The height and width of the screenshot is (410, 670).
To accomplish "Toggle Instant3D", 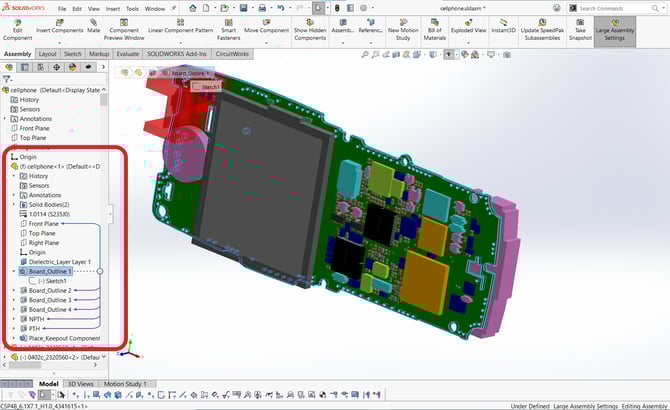I will tap(503, 26).
